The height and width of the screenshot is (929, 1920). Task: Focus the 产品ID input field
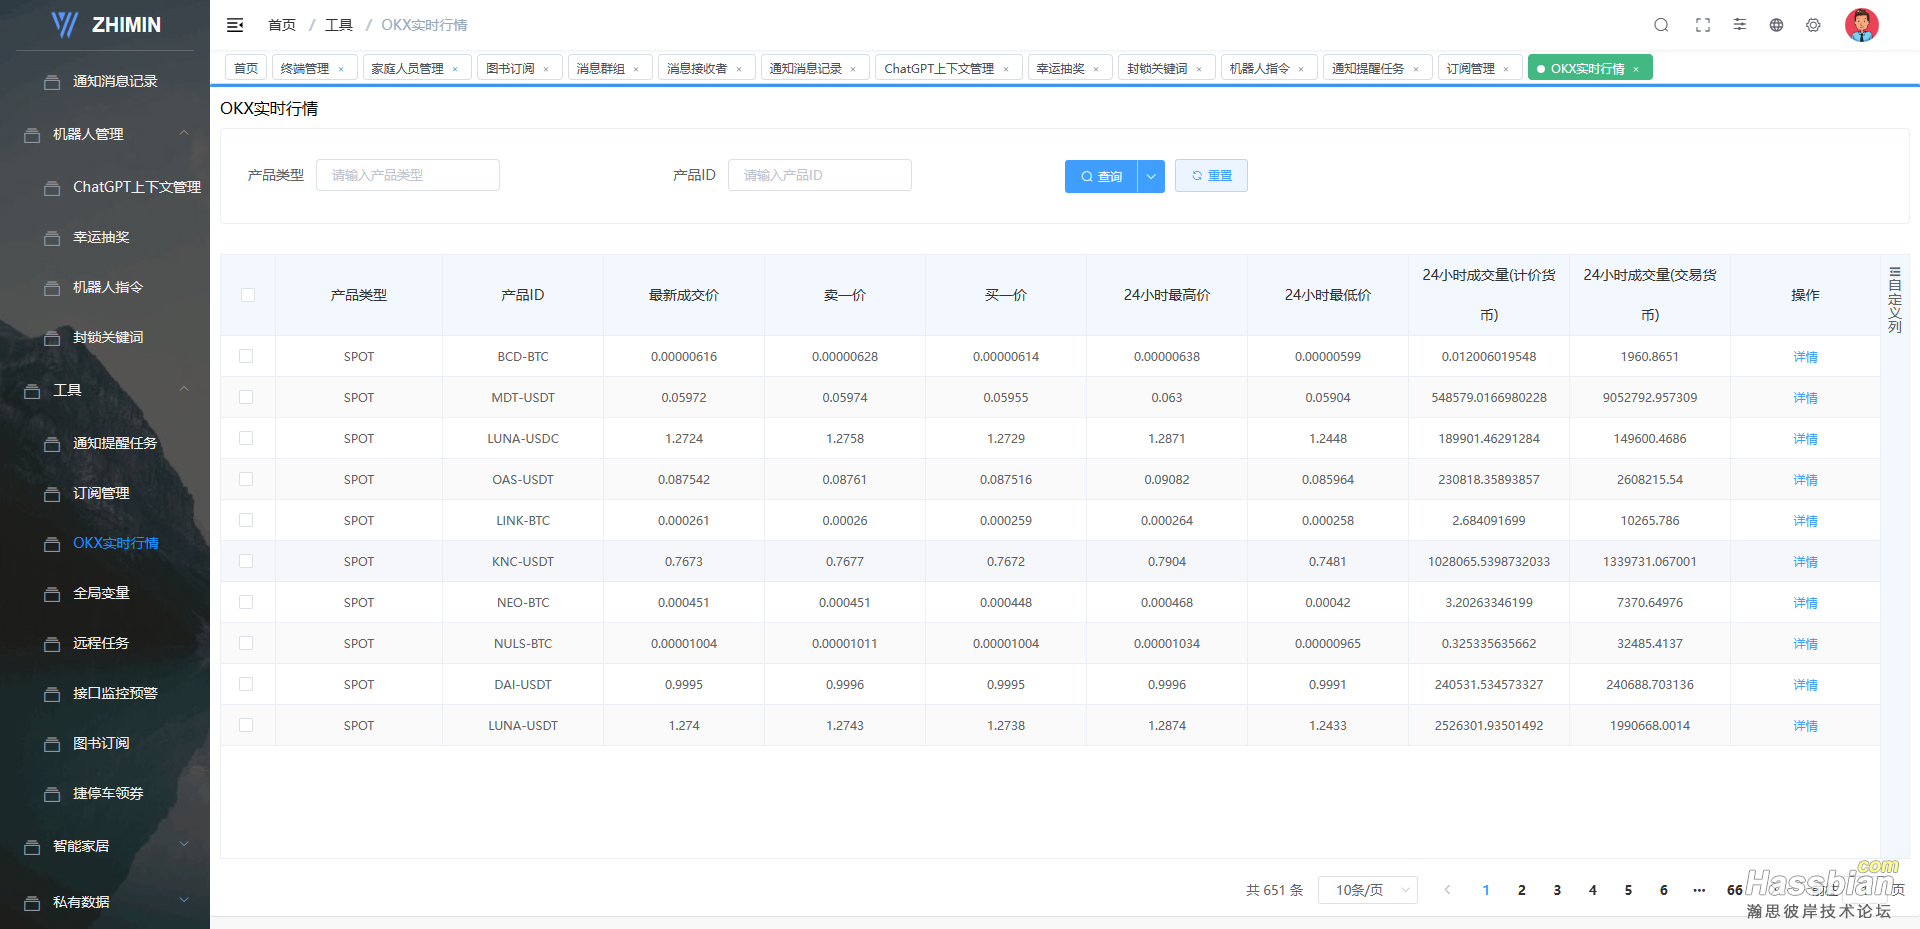click(820, 175)
